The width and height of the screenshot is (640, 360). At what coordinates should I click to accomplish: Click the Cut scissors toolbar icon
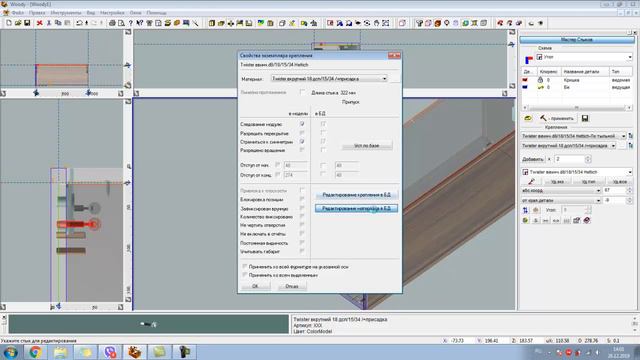click(49, 23)
